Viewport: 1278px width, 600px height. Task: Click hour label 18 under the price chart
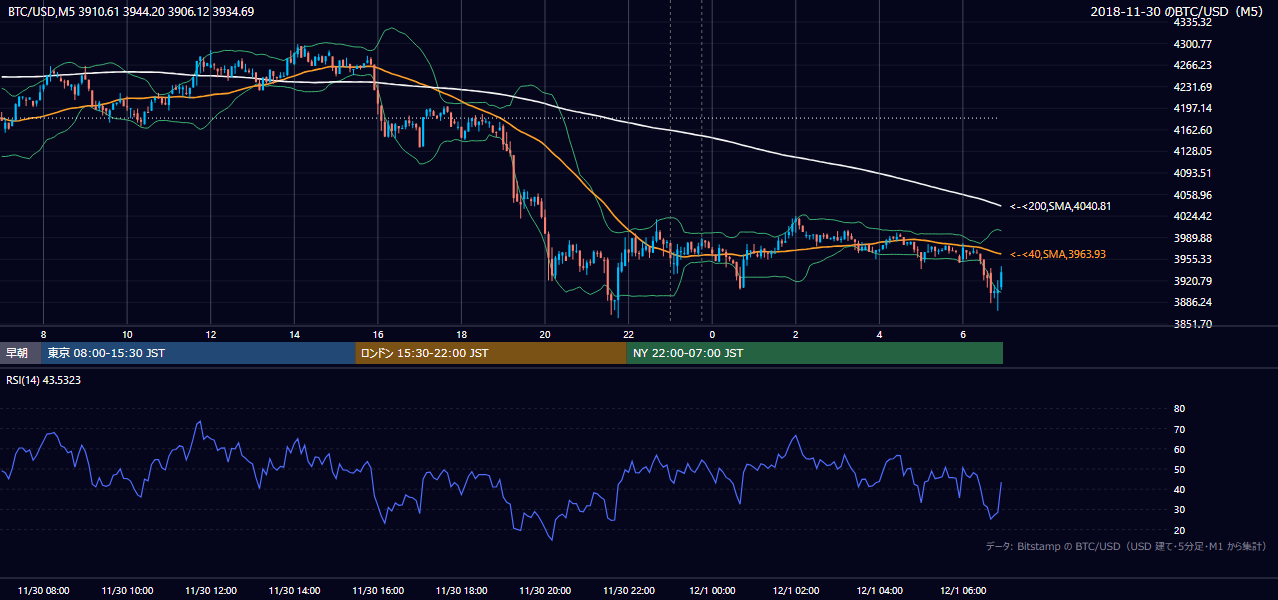pos(462,334)
